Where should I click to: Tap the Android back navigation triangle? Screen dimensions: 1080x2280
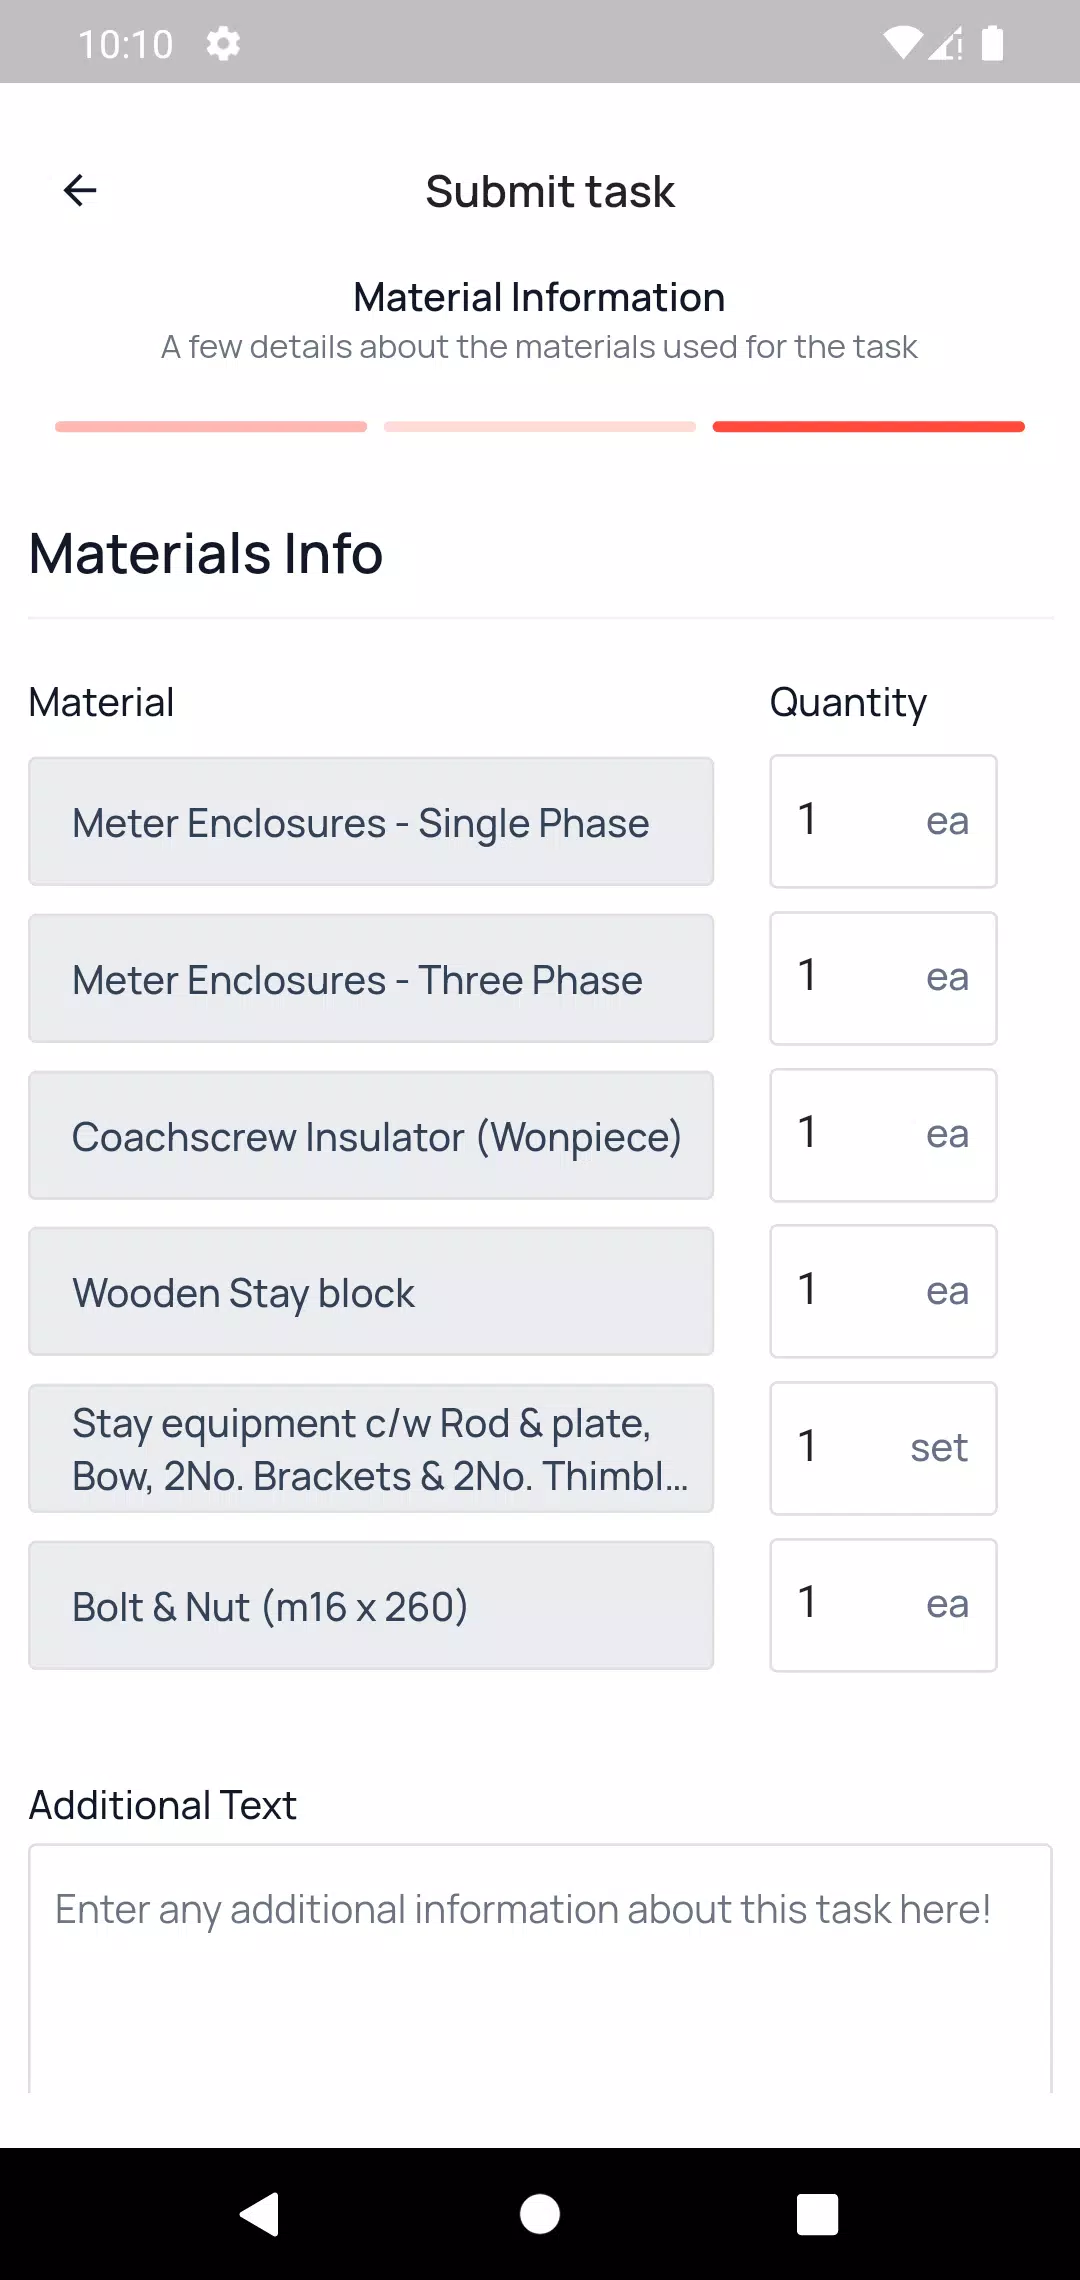(260, 2214)
